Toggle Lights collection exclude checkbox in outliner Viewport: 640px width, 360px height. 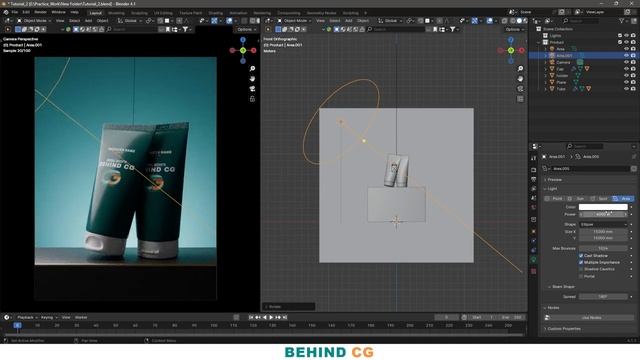[620, 36]
